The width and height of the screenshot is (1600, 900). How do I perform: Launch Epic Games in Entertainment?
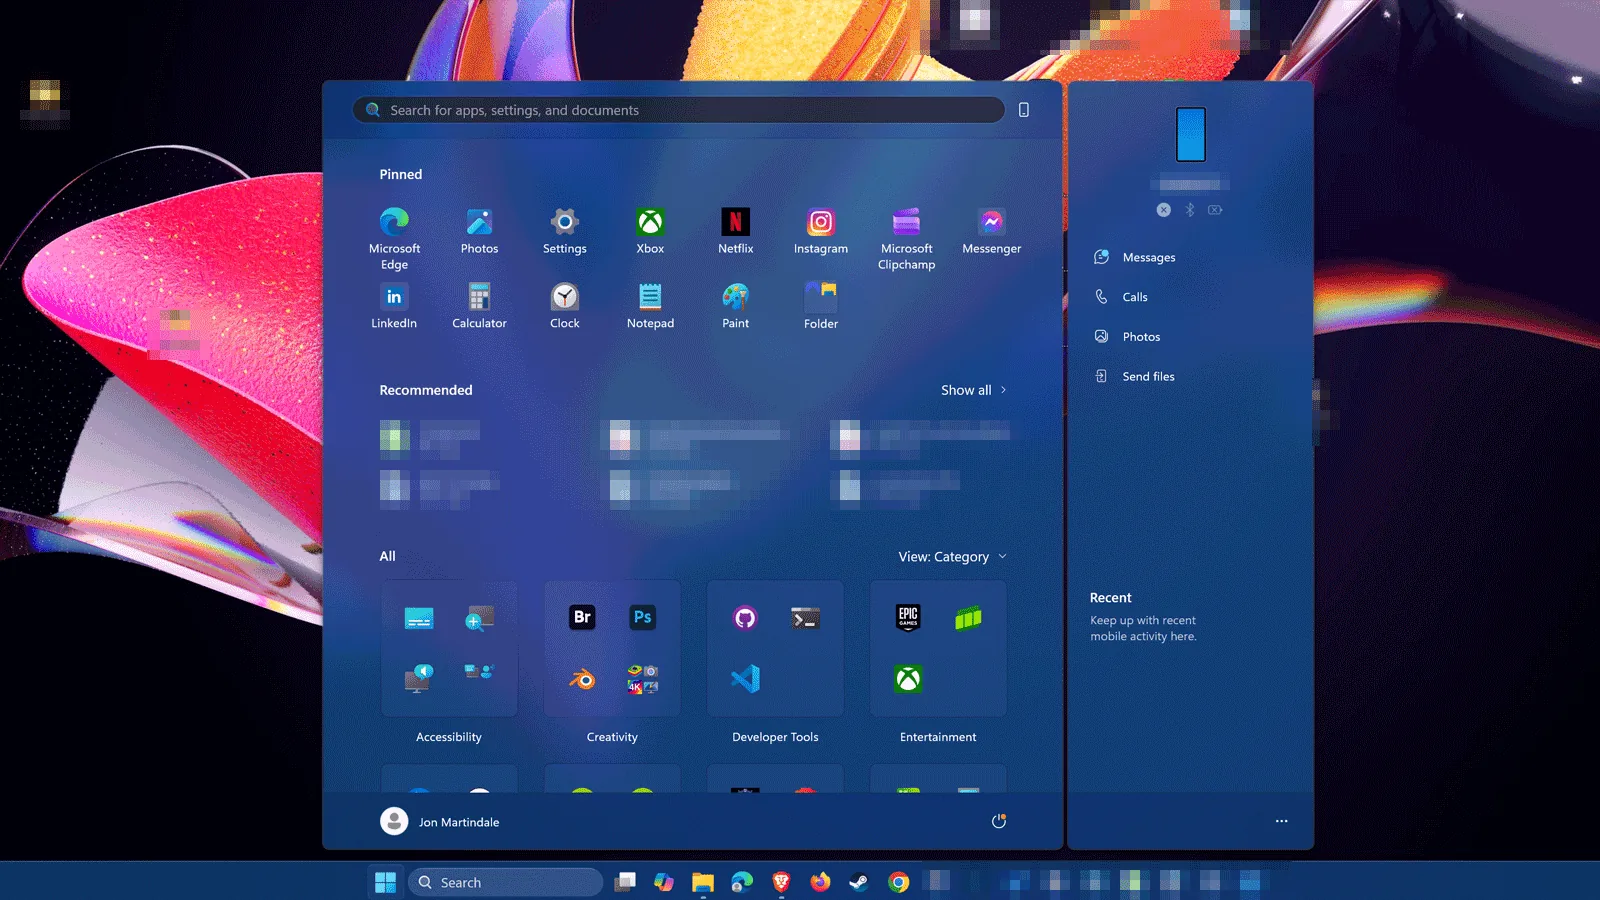click(x=908, y=618)
